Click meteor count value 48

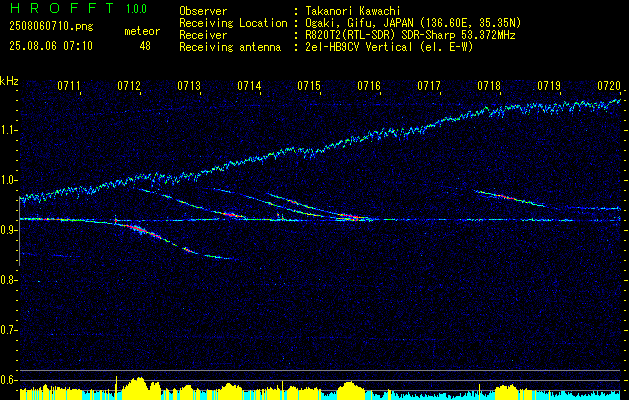pos(145,46)
